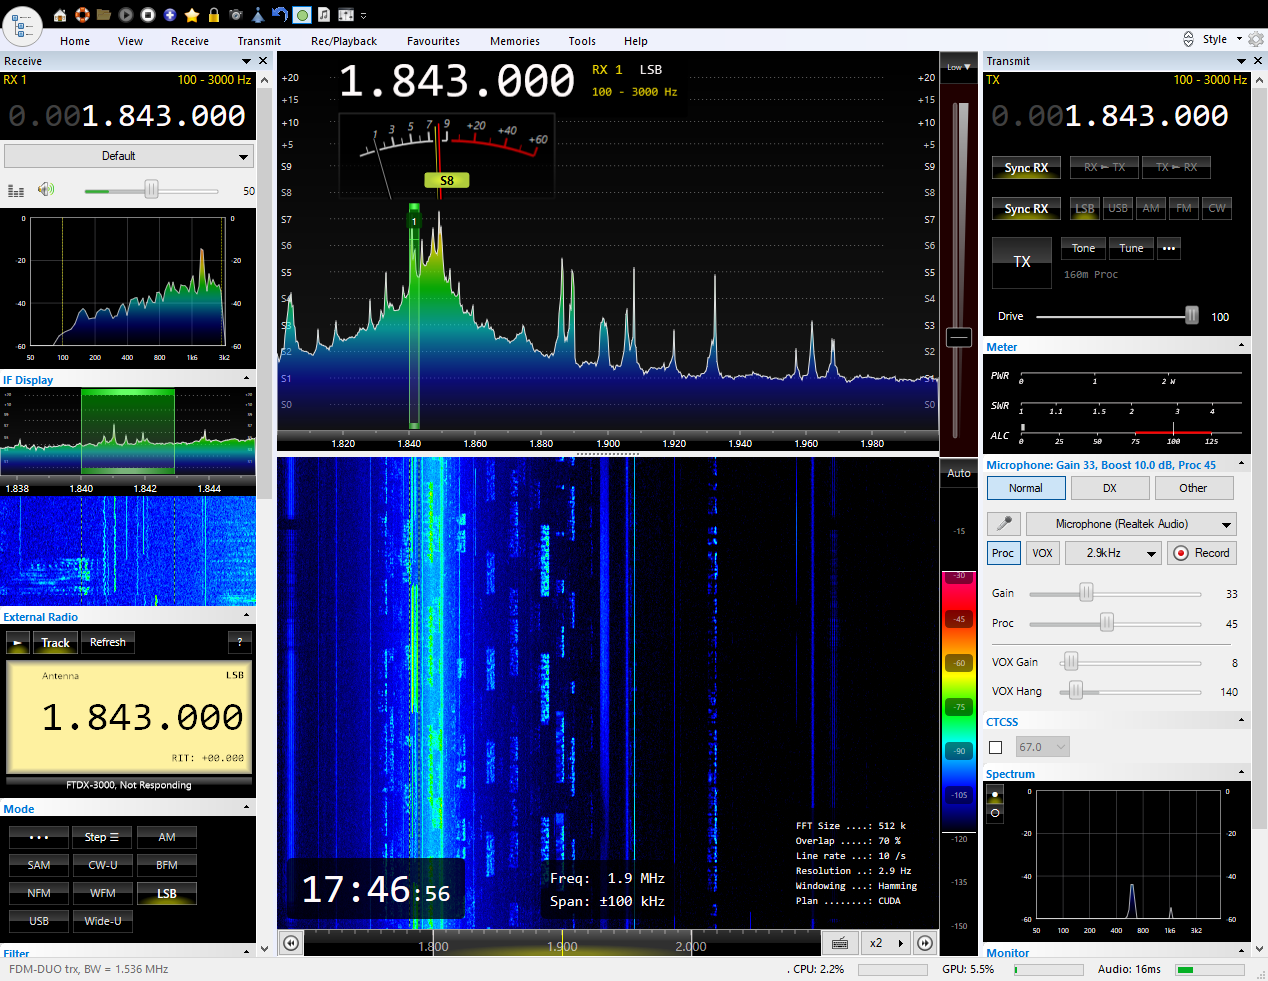Click the camera screenshot icon

point(236,15)
